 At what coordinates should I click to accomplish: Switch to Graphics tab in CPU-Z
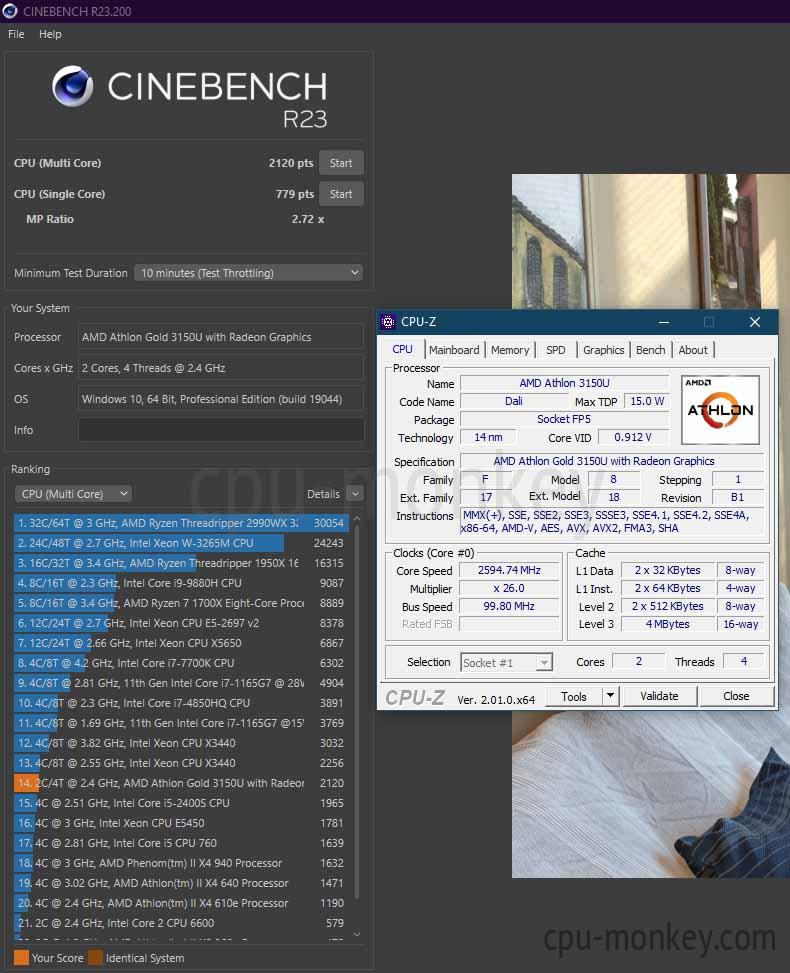(x=603, y=350)
